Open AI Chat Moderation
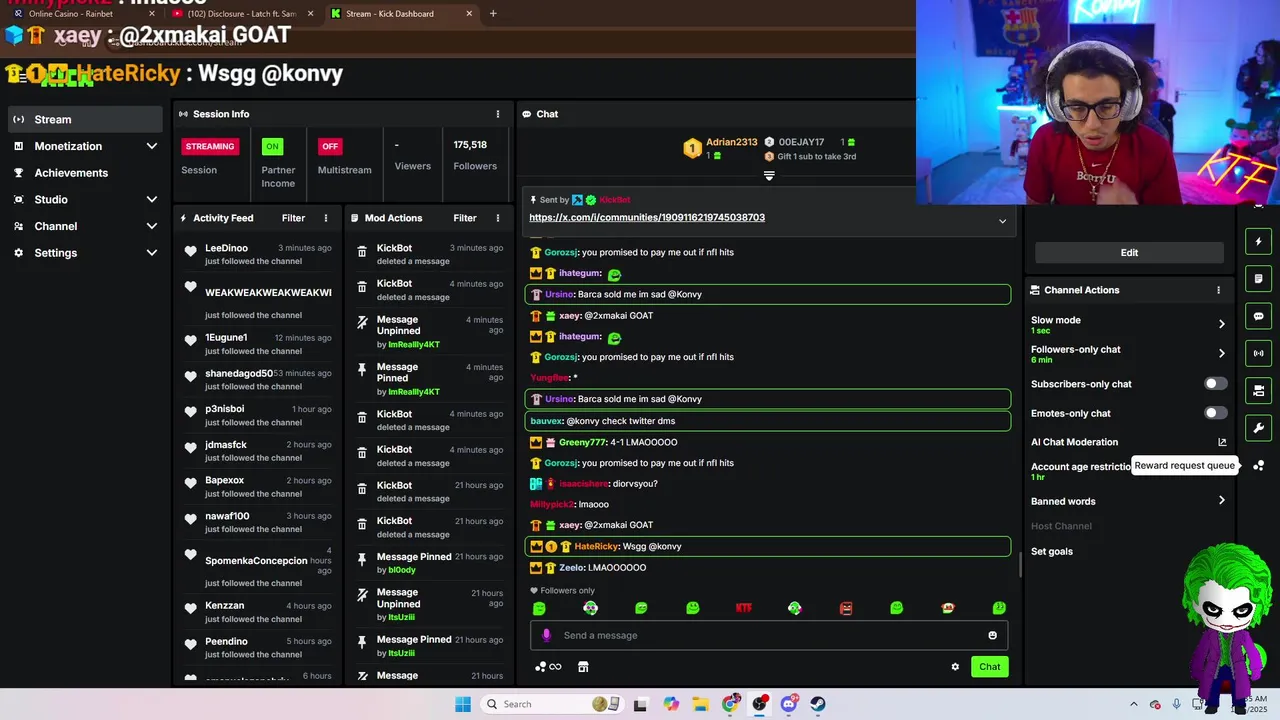 1074,442
